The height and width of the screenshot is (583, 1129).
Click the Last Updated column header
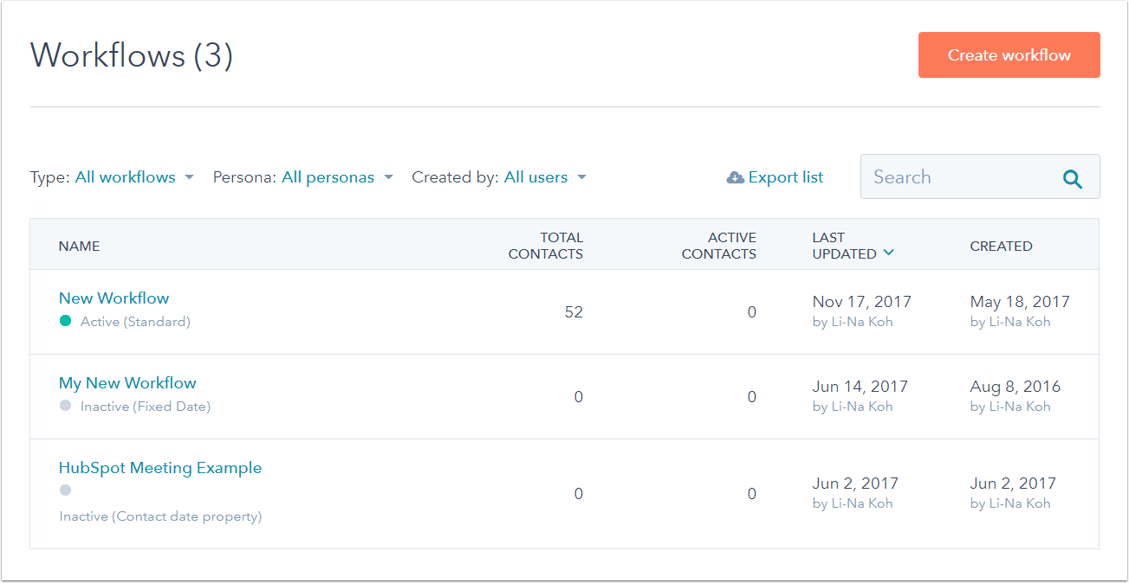point(845,246)
